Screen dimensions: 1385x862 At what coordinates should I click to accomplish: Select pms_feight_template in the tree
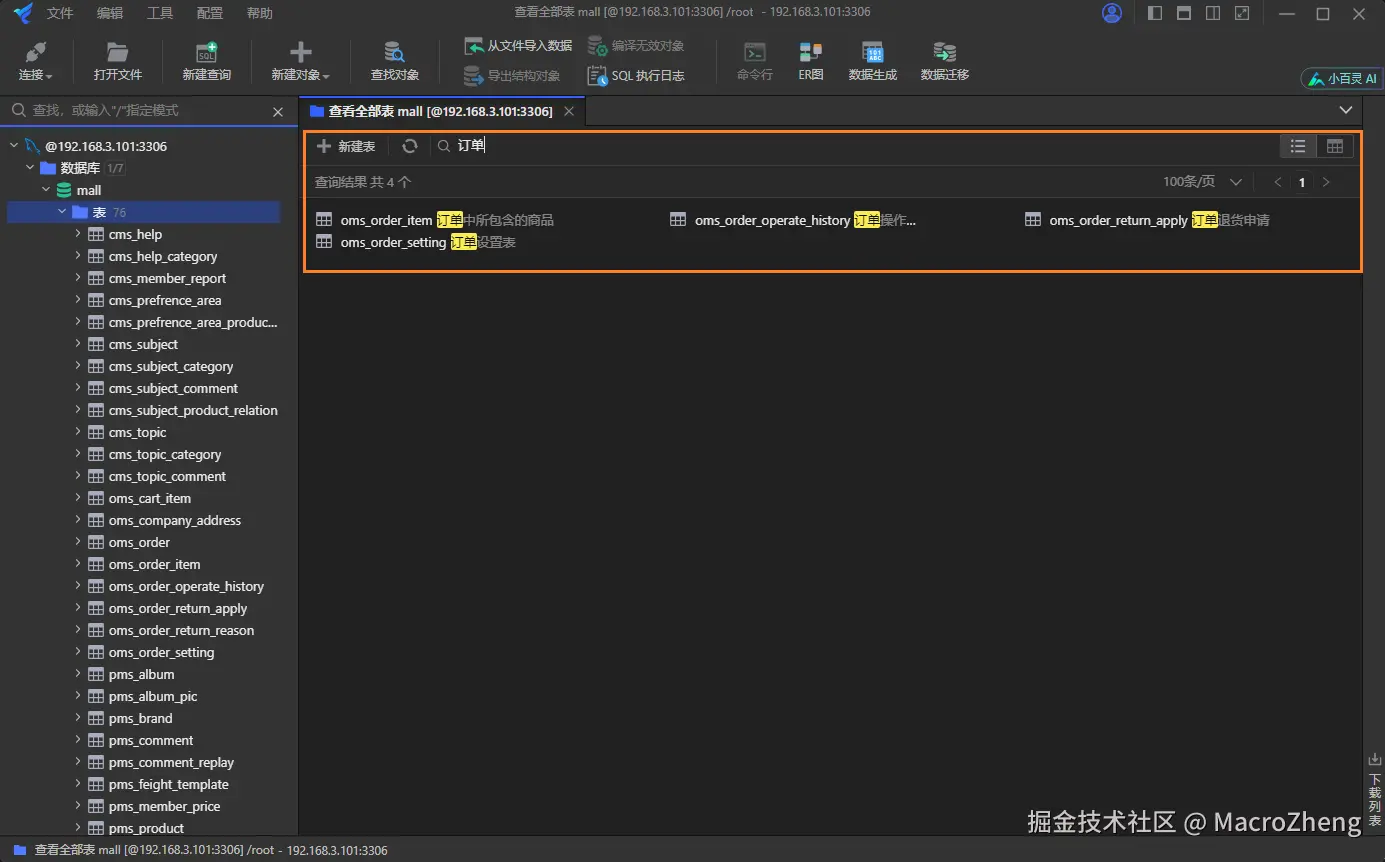click(169, 784)
